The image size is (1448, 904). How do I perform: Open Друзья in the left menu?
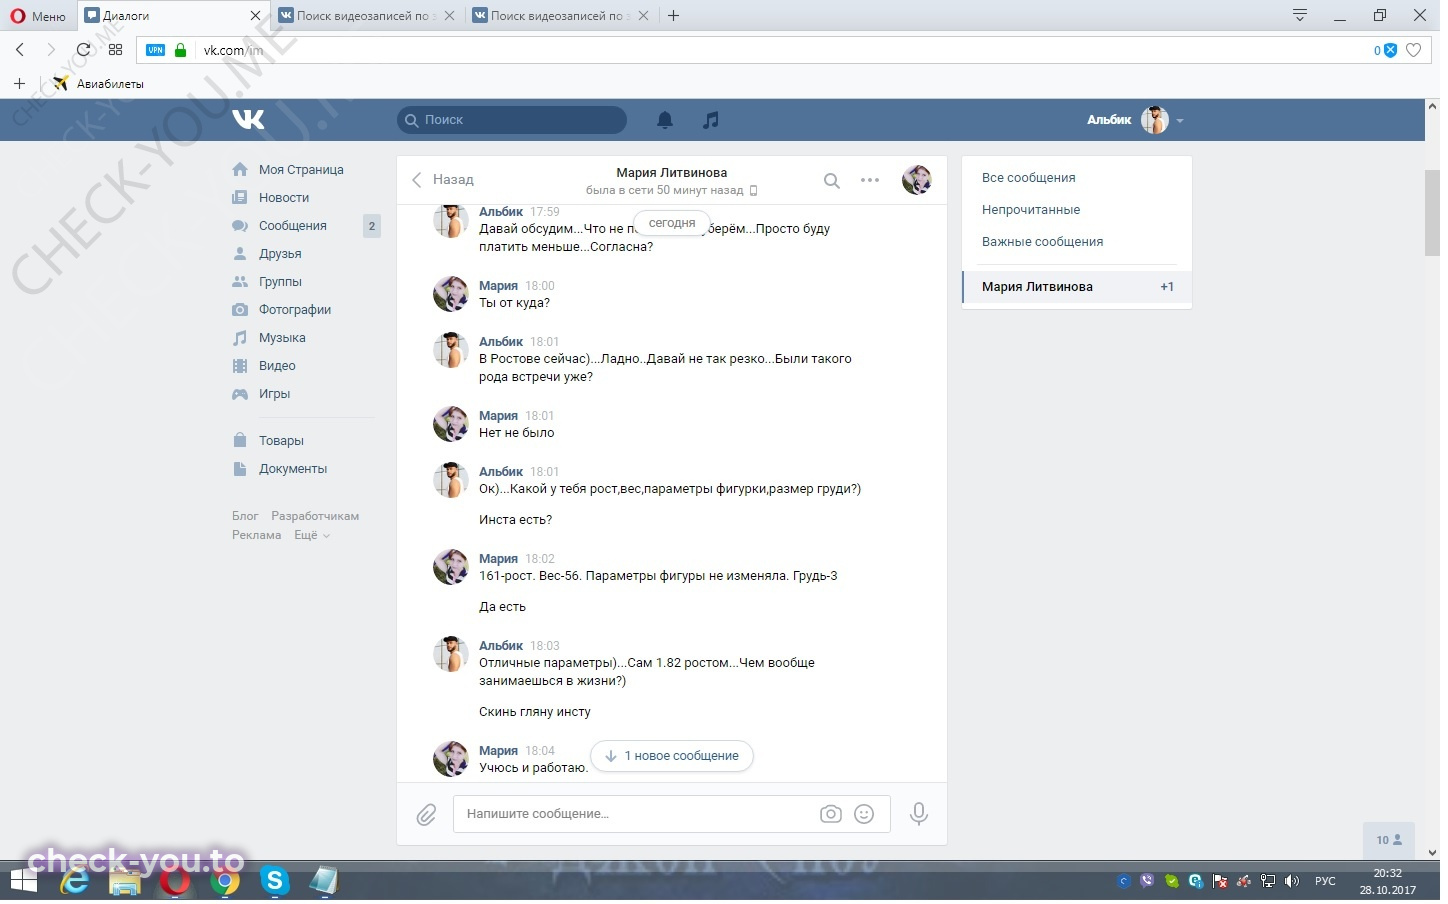279,254
